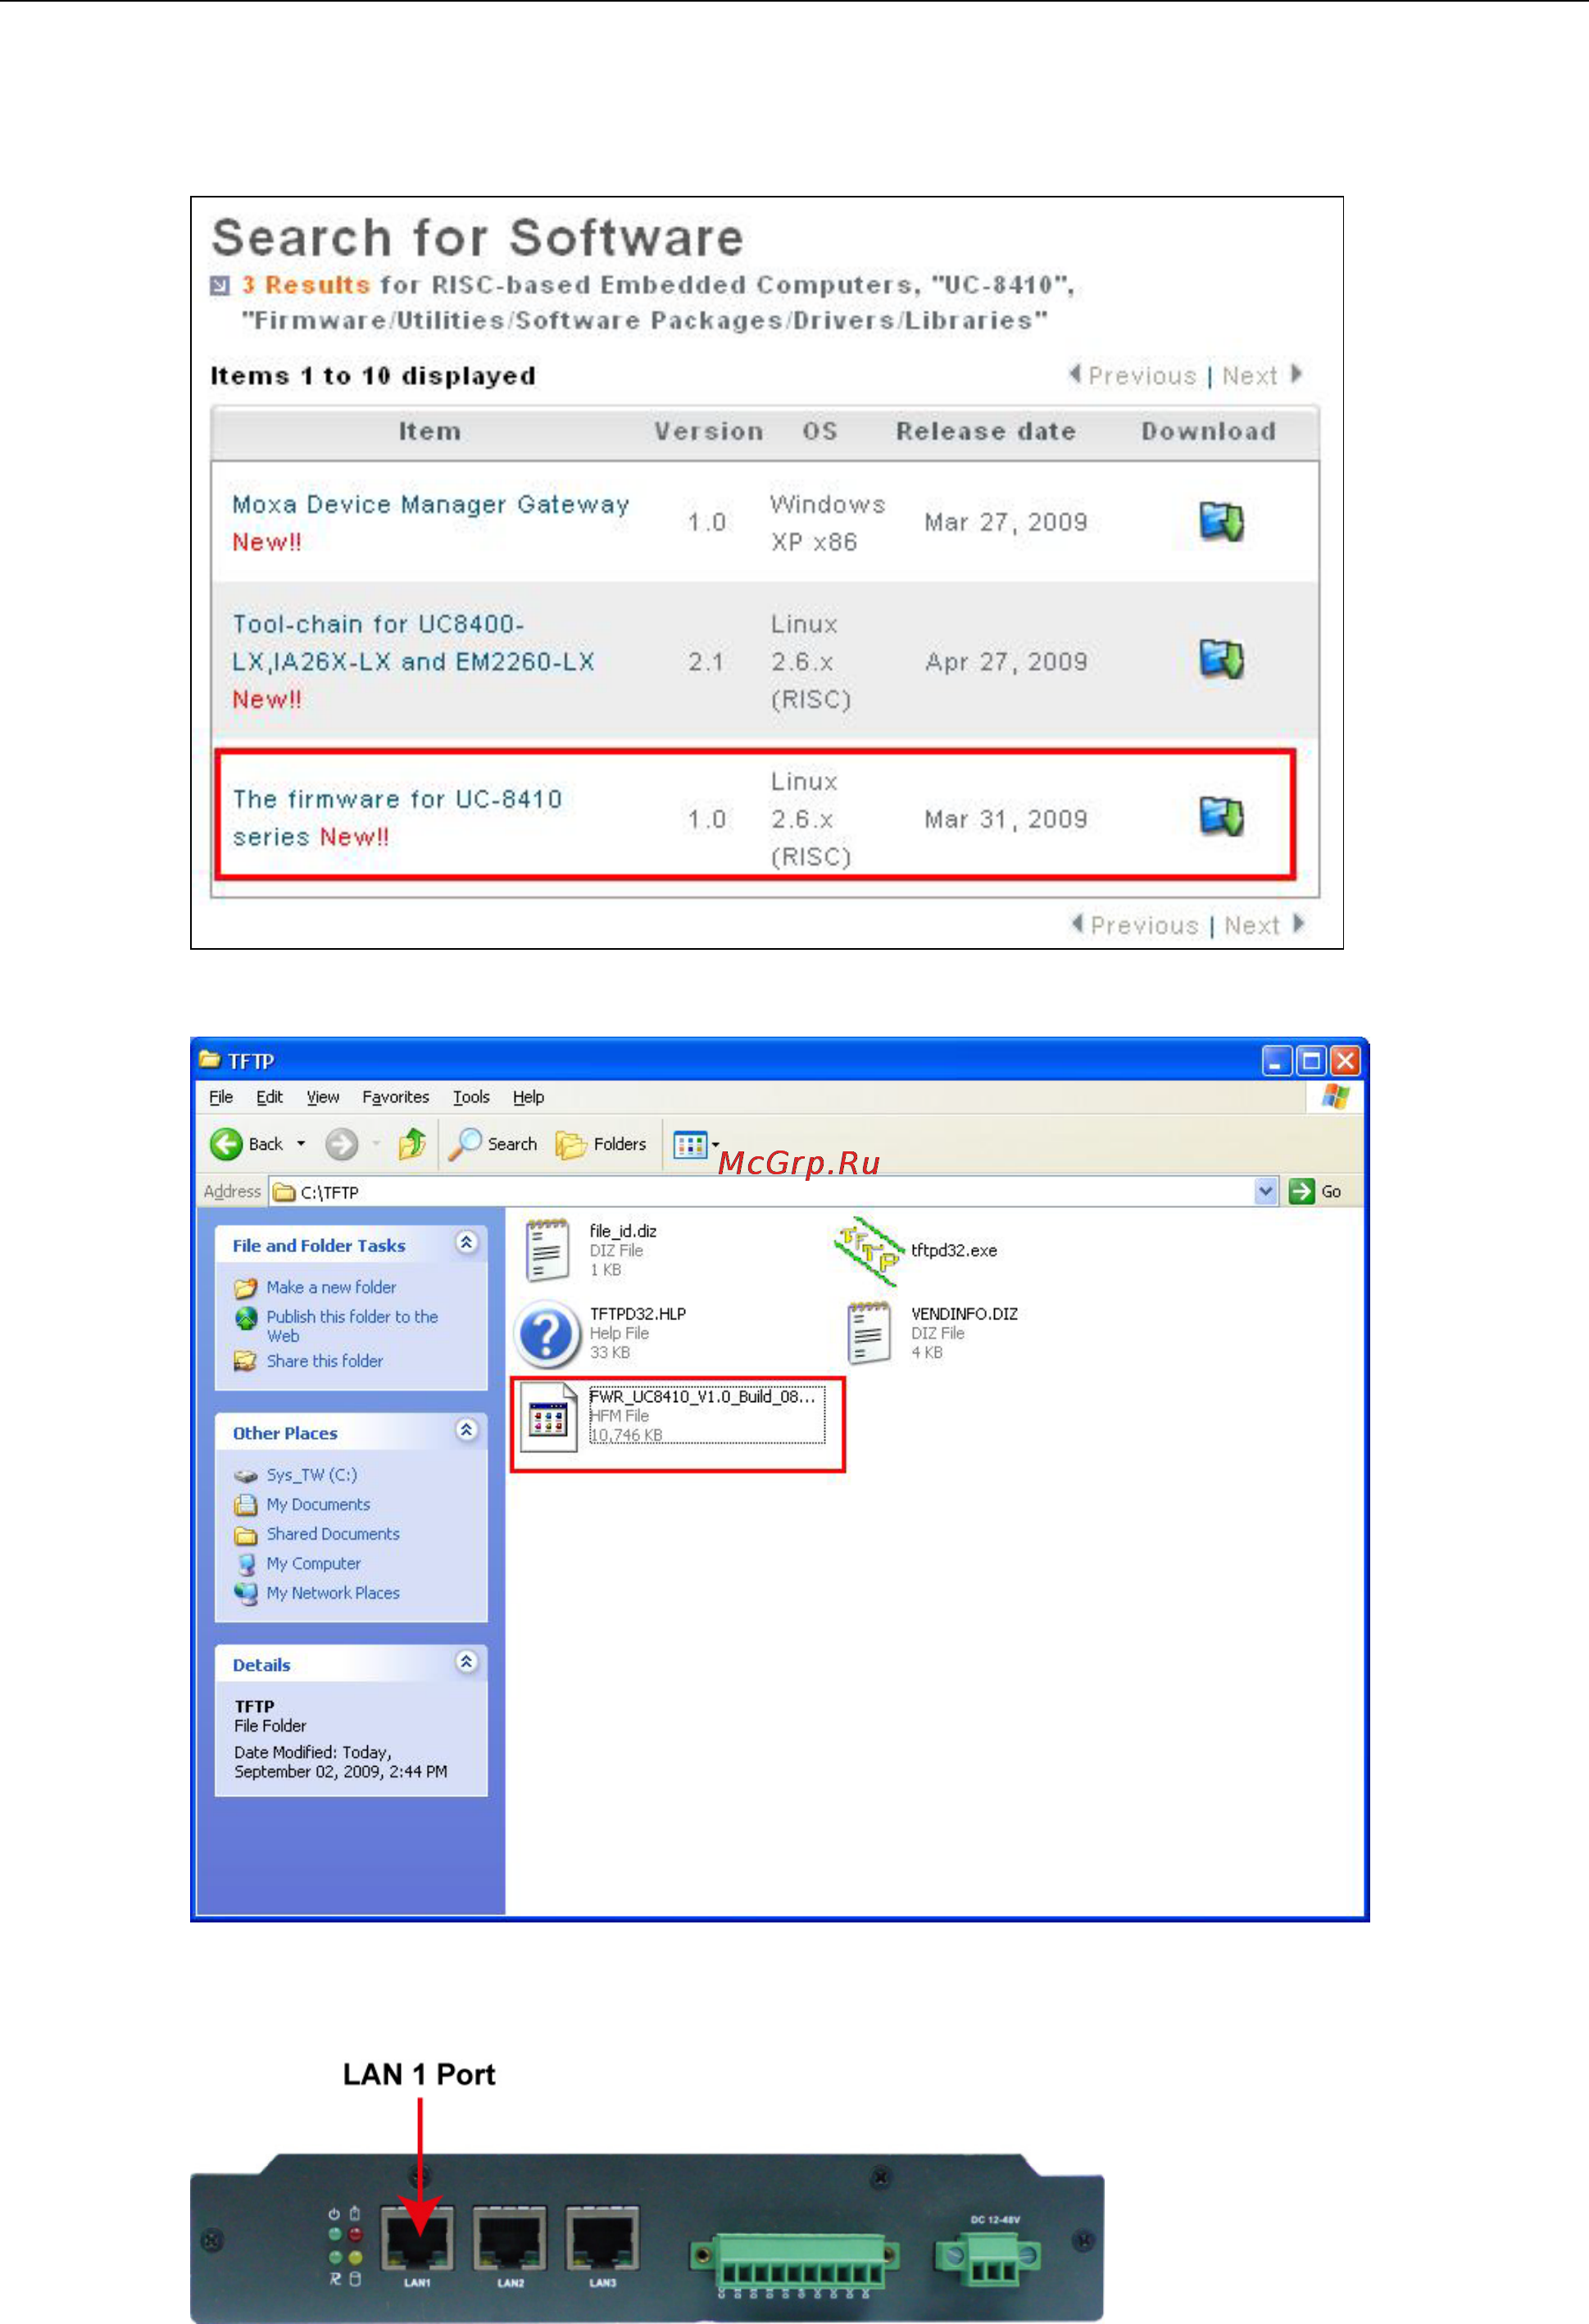Click Publish this folder to the Web
The image size is (1589, 2324).
352,1326
